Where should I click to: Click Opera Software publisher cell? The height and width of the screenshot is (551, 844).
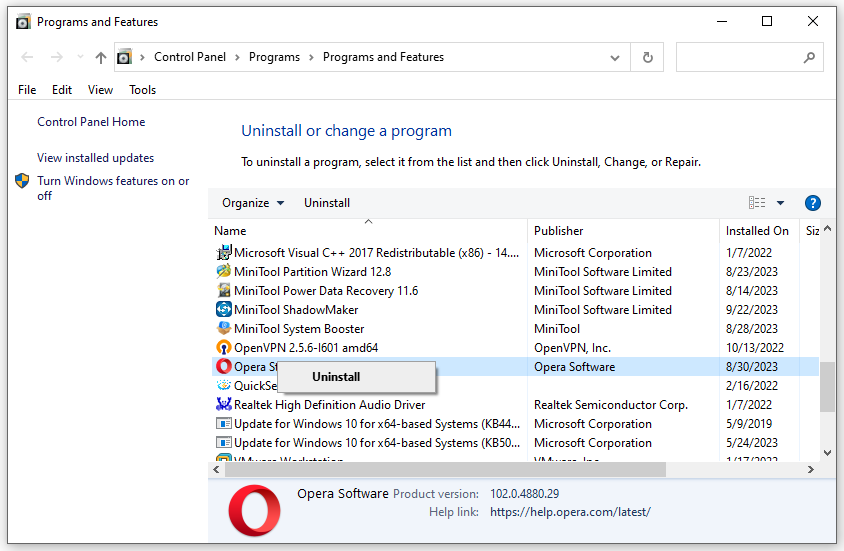(574, 366)
